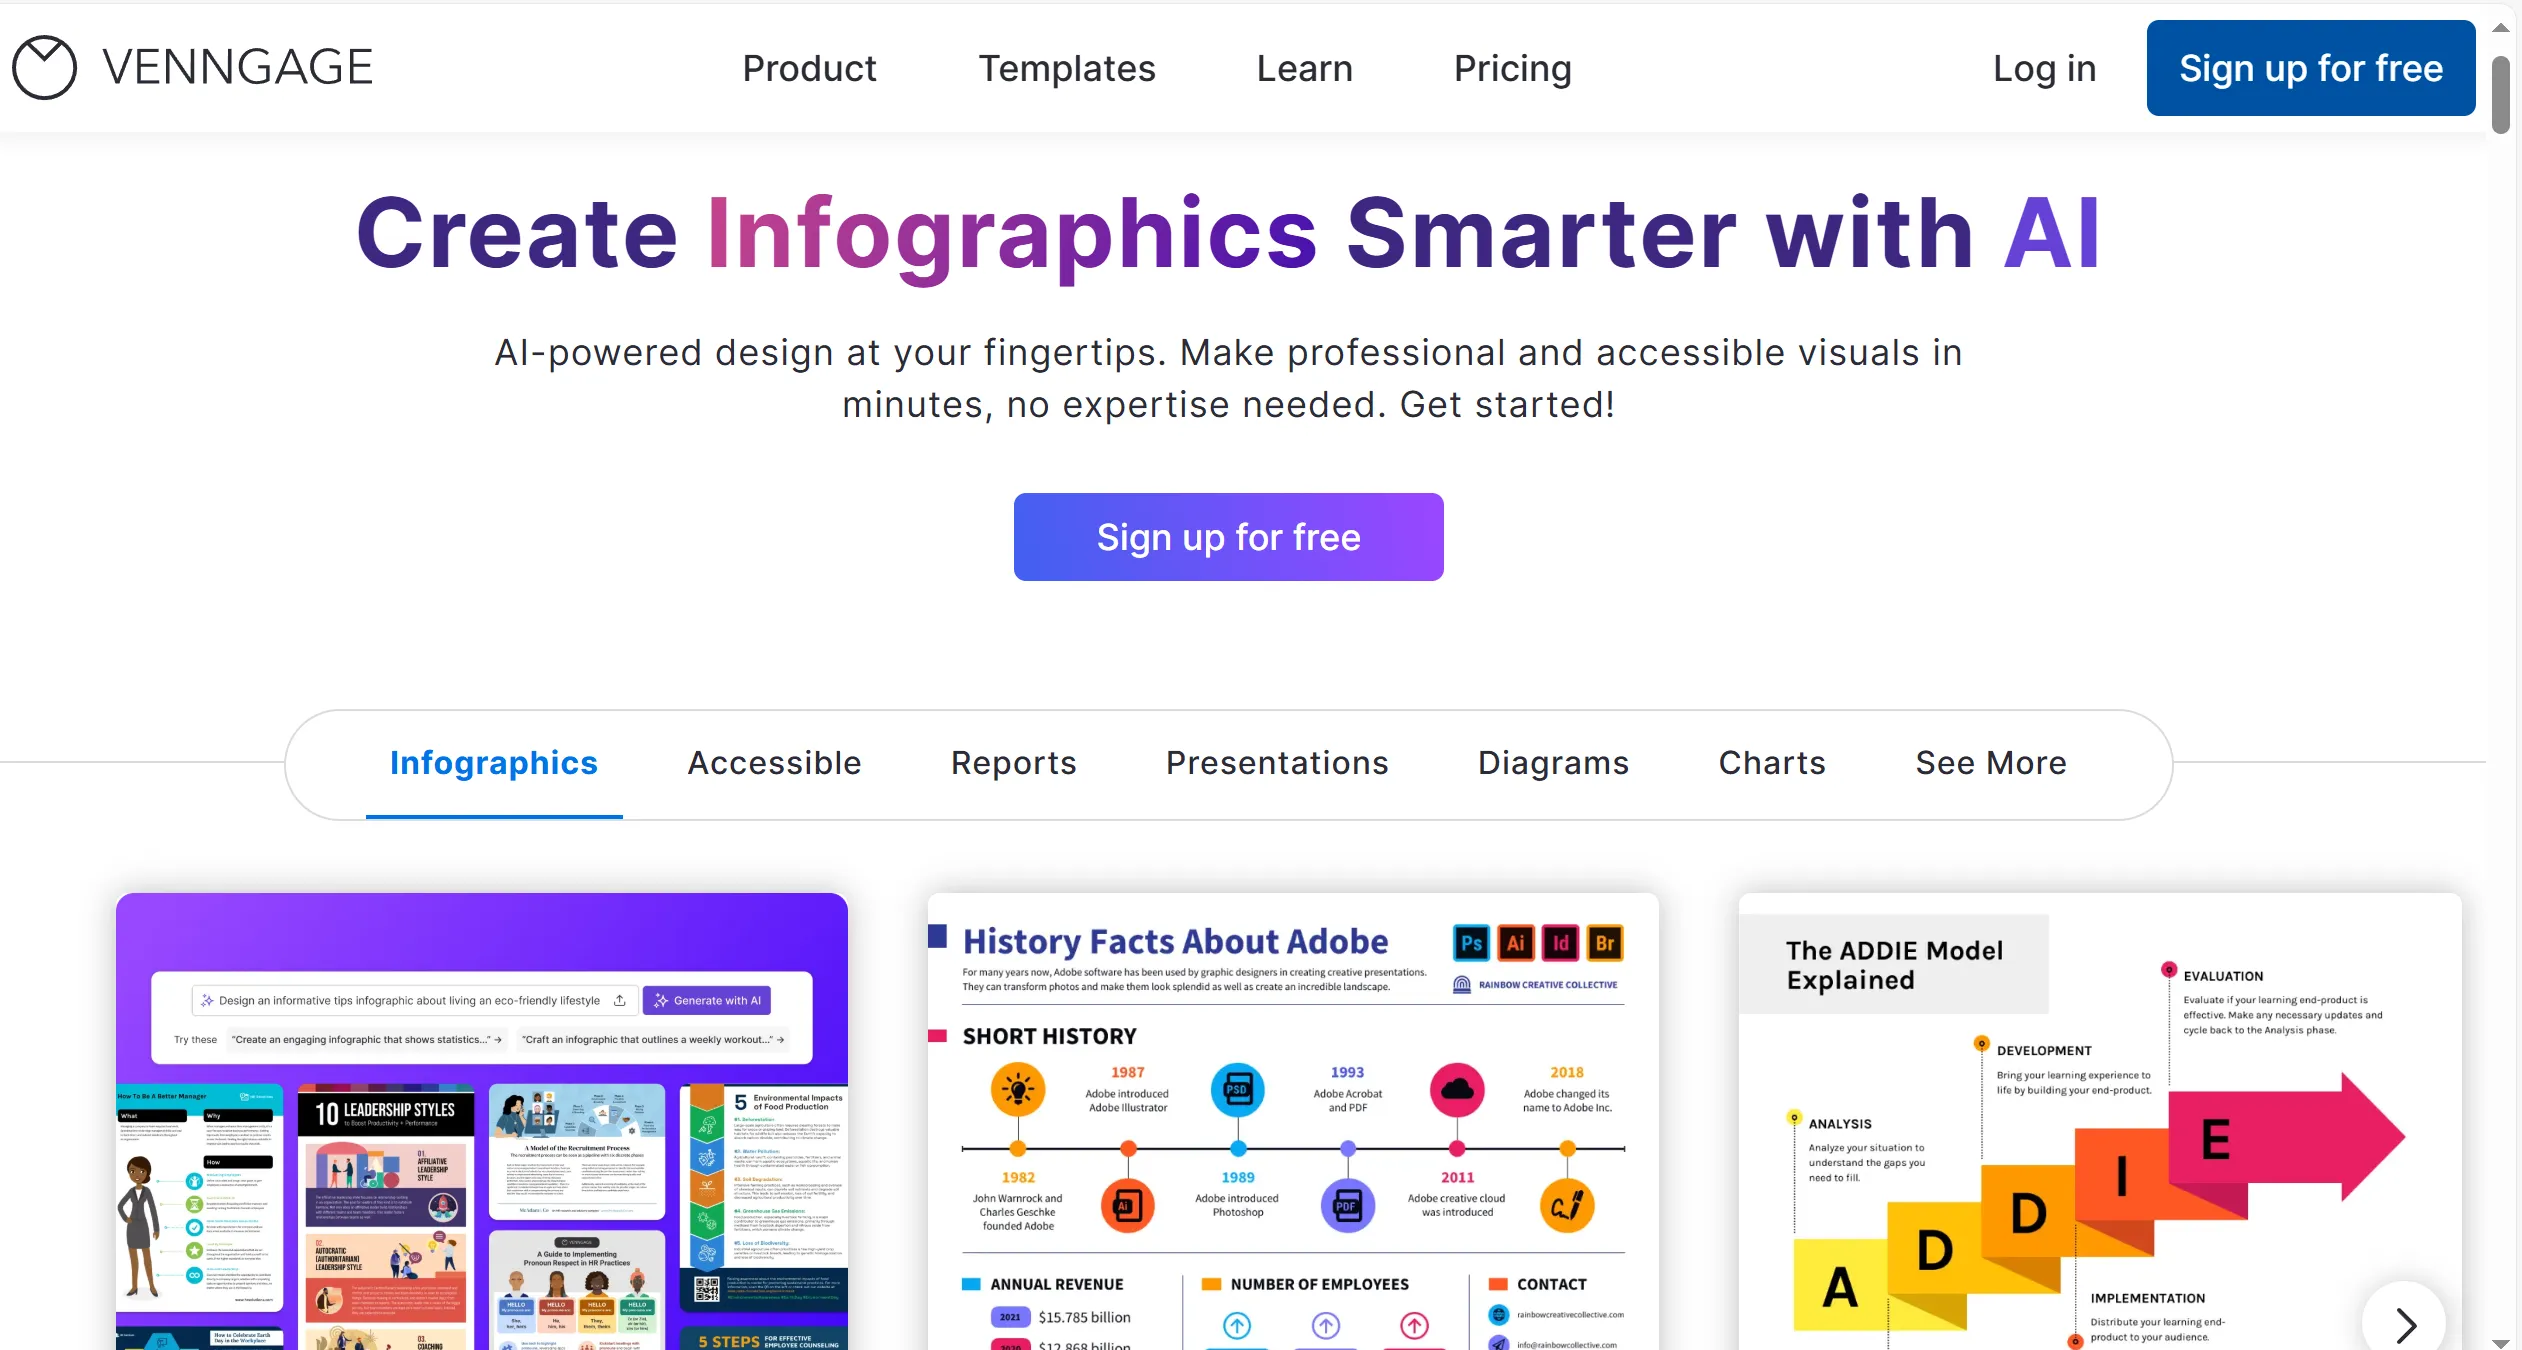Image resolution: width=2522 pixels, height=1350 pixels.
Task: Click the Bridge Br icon
Action: (1605, 943)
